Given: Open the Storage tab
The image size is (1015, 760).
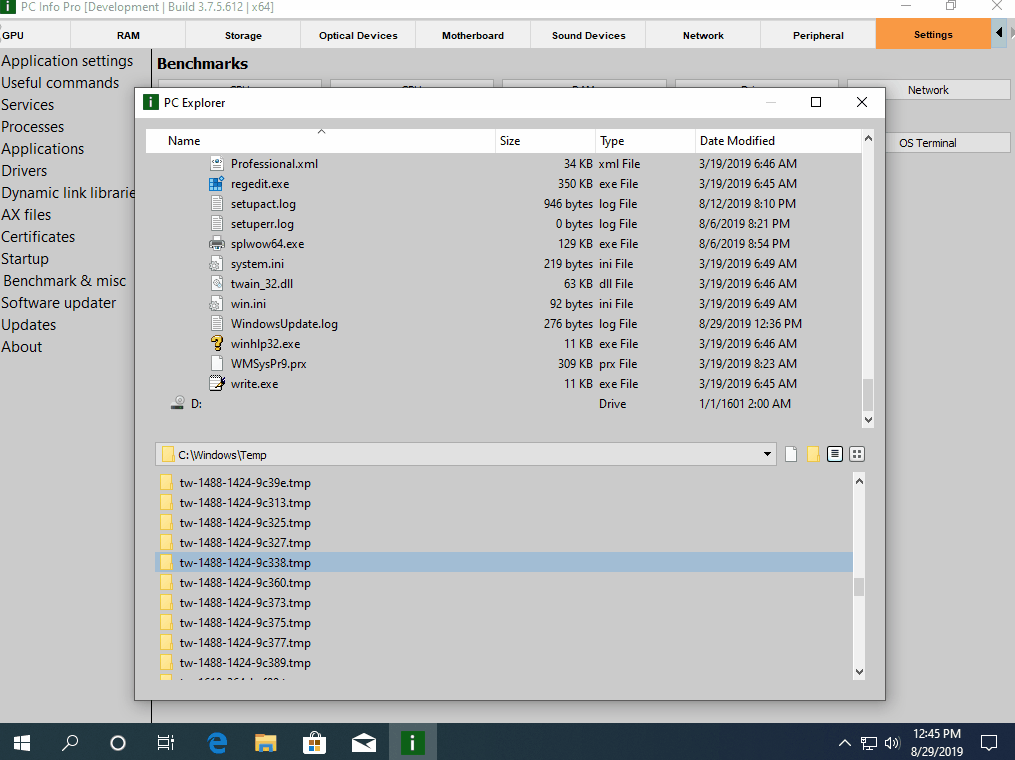Looking at the screenshot, I should coord(243,35).
